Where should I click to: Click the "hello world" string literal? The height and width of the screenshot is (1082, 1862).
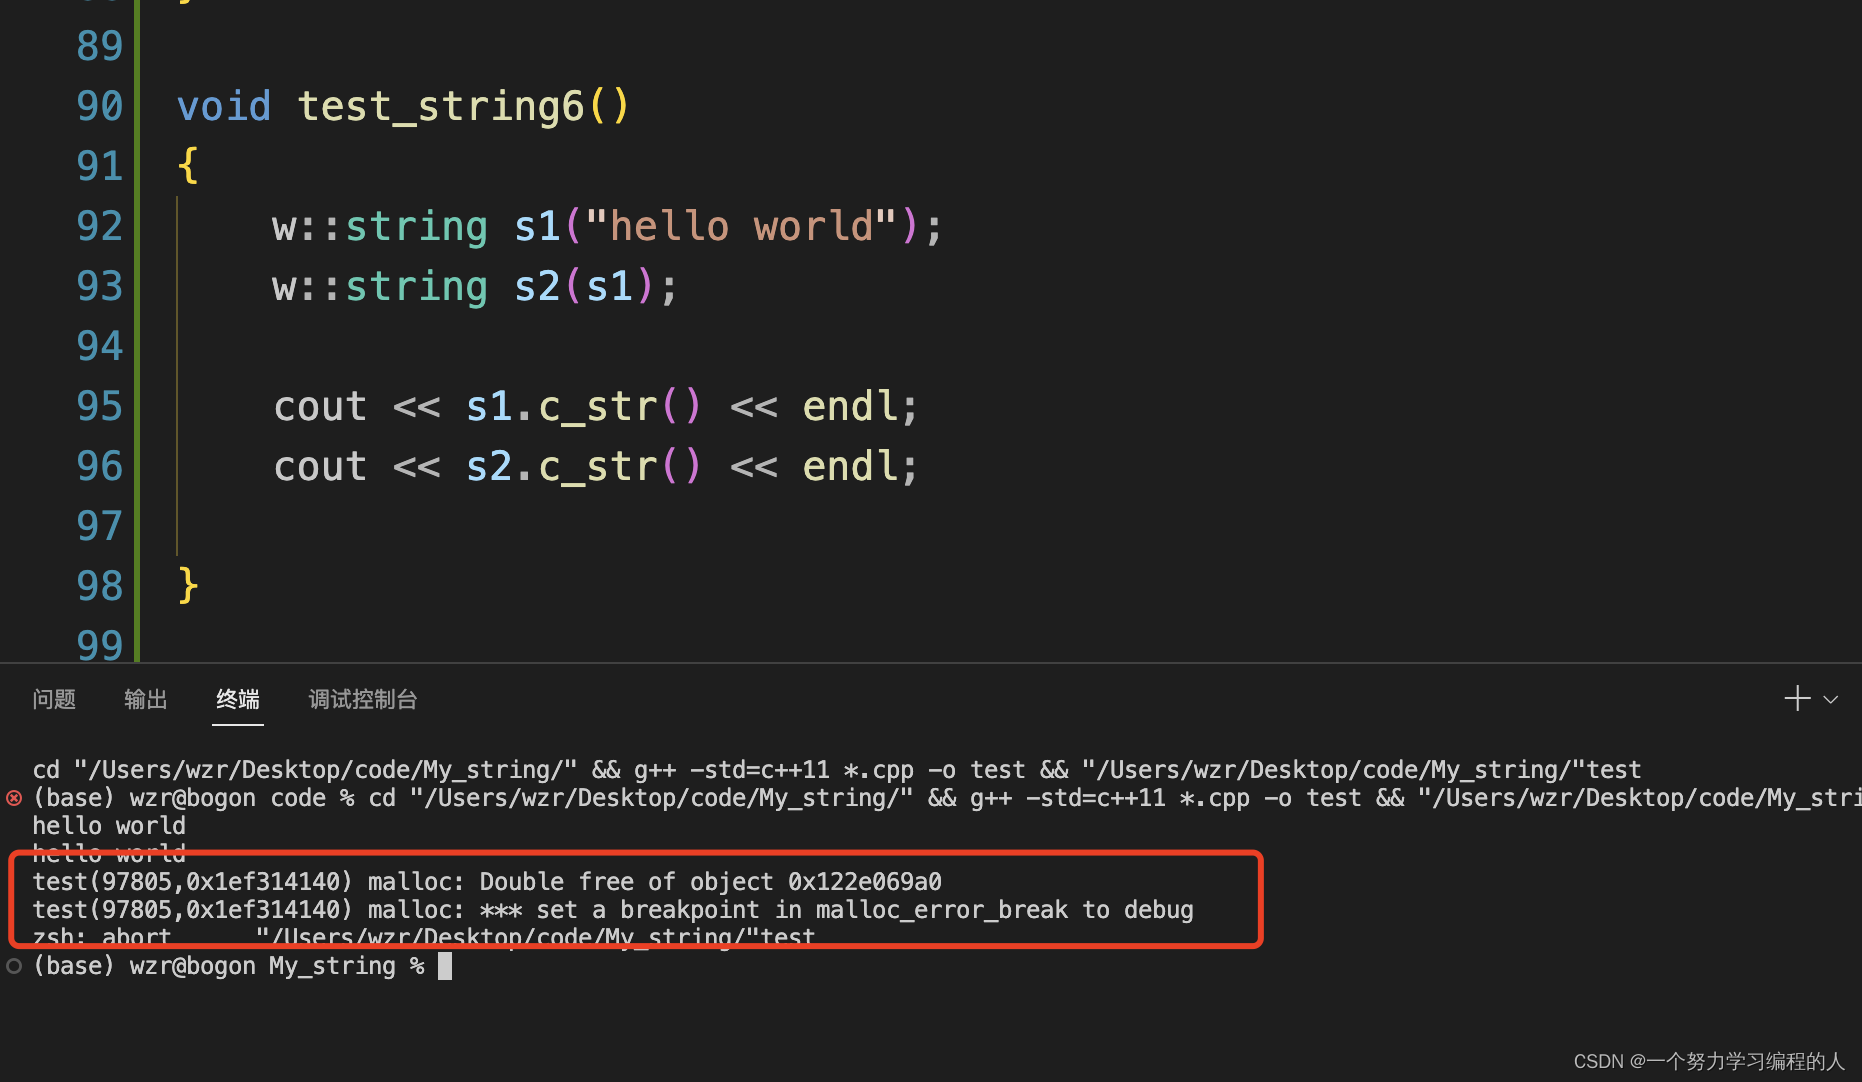click(x=741, y=226)
